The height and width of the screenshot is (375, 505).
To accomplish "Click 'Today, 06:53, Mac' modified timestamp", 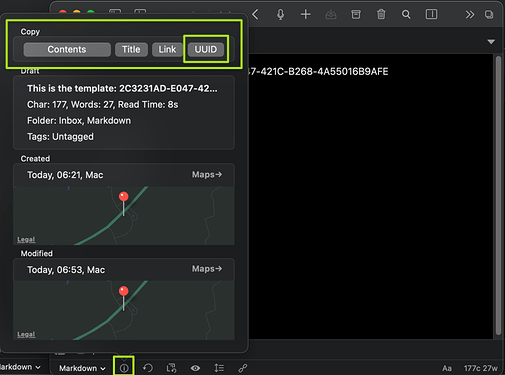I will [66, 270].
